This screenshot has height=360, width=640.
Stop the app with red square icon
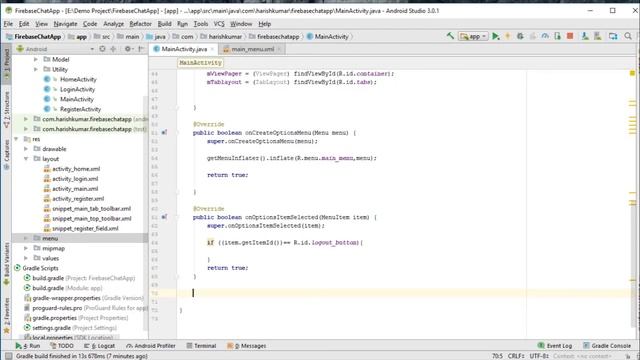coord(570,36)
